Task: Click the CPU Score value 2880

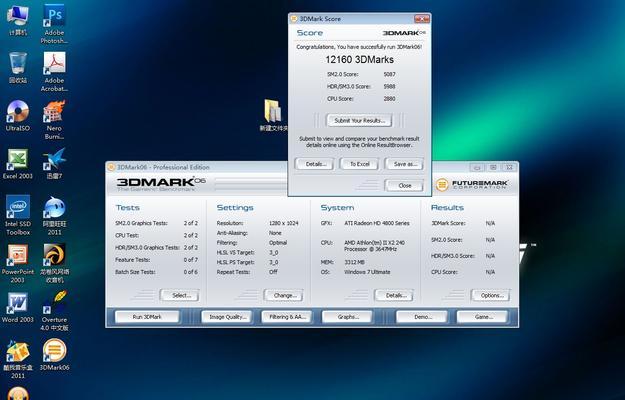Action: click(389, 98)
